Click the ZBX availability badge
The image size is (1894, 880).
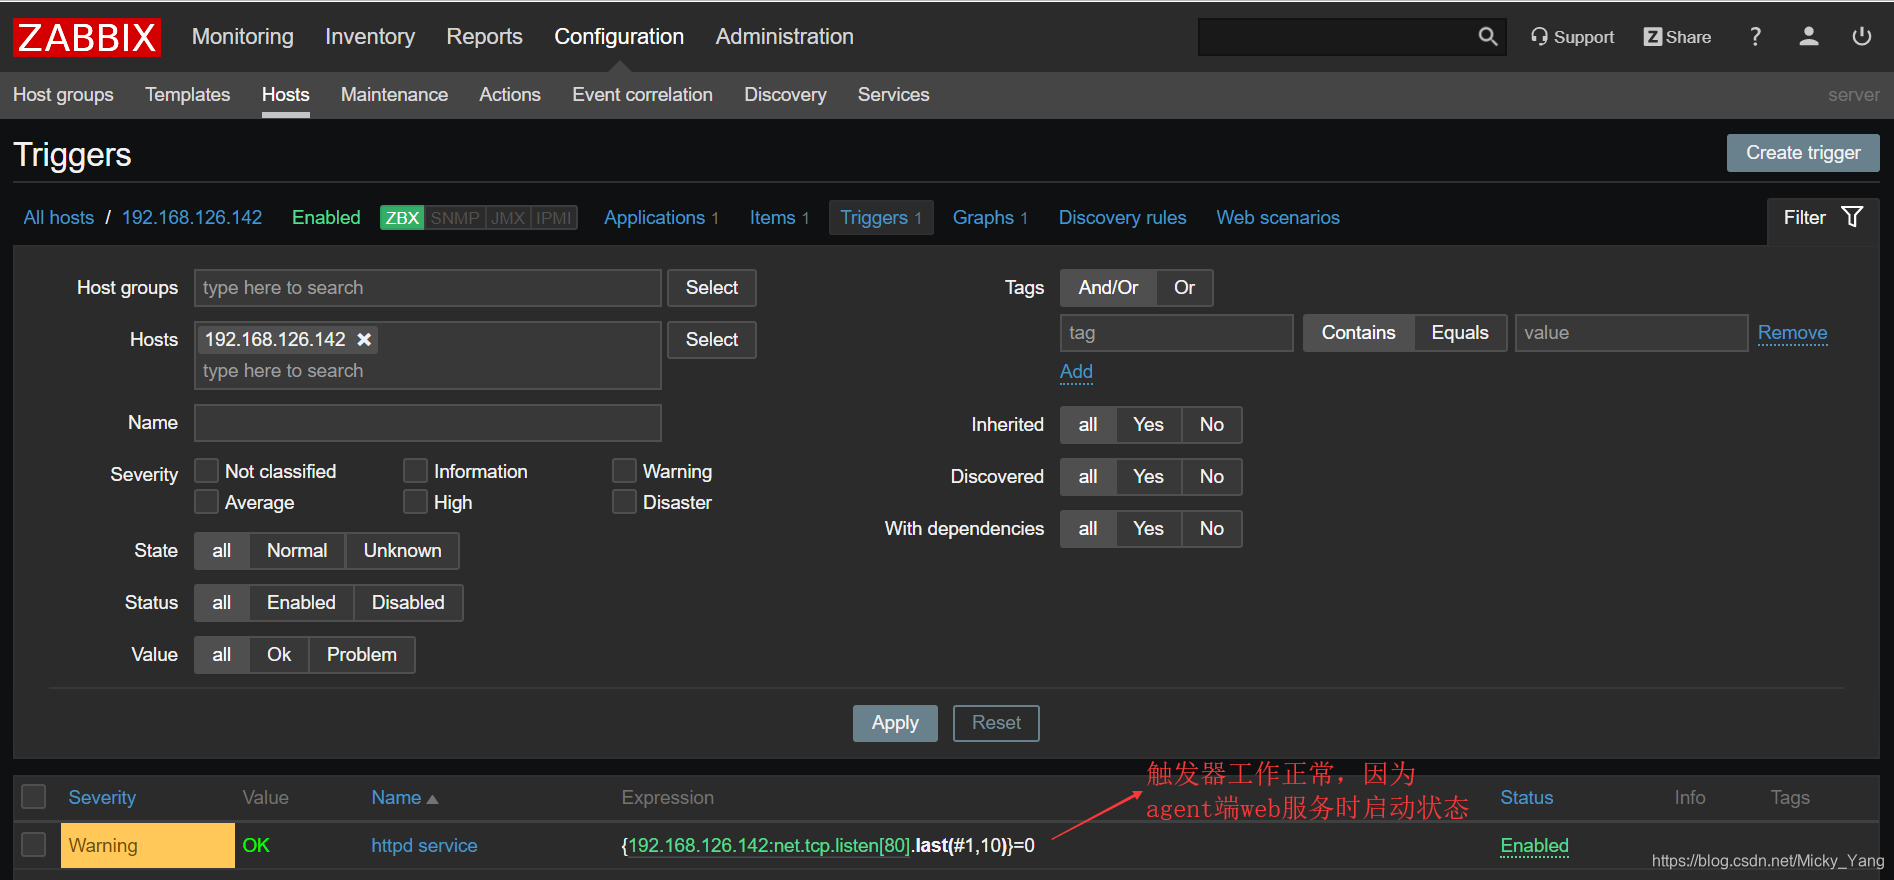[402, 218]
